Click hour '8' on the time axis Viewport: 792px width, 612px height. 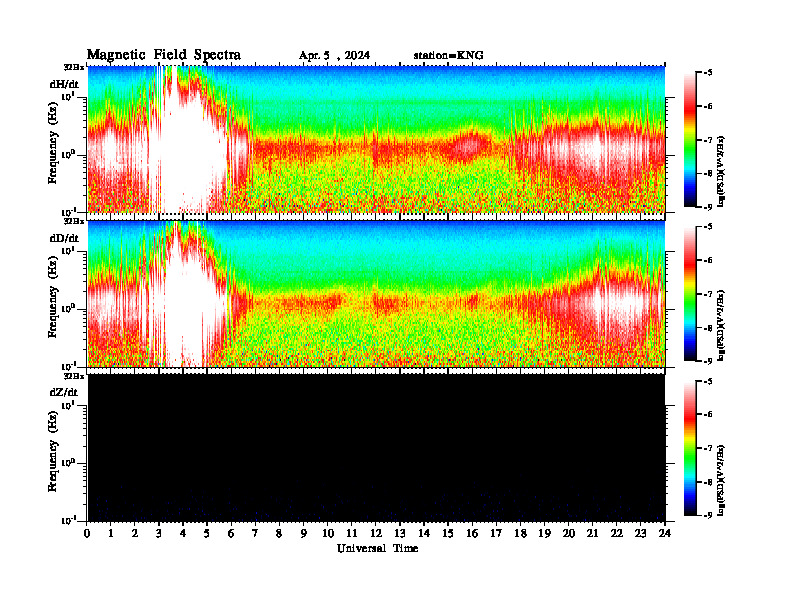click(x=279, y=533)
